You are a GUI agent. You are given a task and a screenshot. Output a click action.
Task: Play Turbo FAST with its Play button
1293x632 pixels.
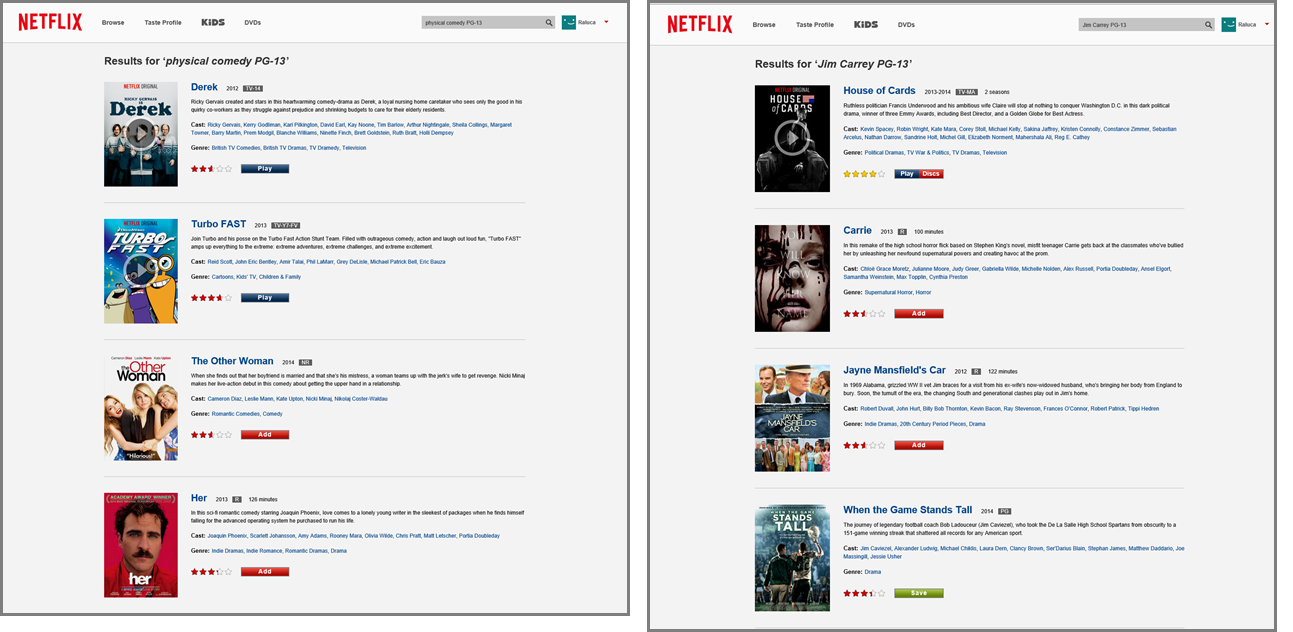(265, 298)
